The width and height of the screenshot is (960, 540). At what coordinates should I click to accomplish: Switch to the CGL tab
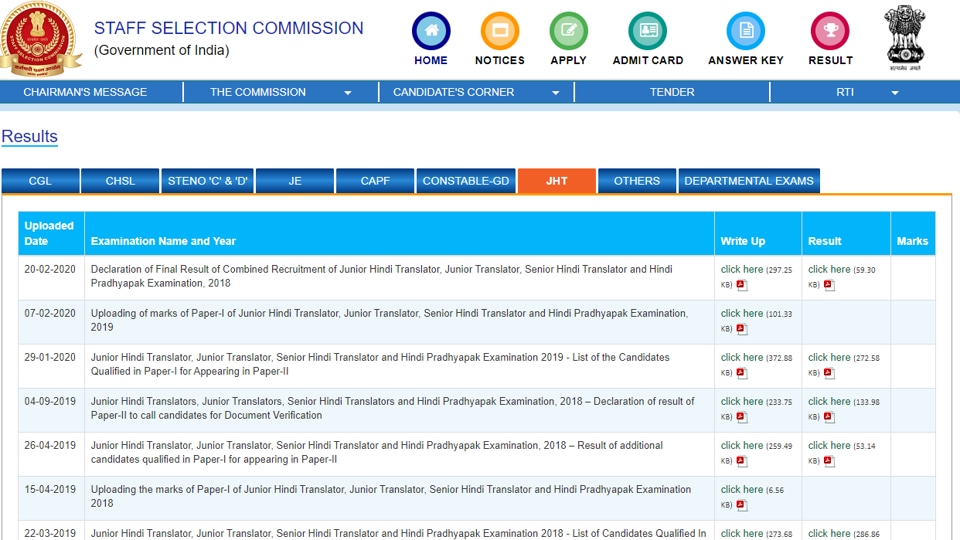[x=40, y=181]
